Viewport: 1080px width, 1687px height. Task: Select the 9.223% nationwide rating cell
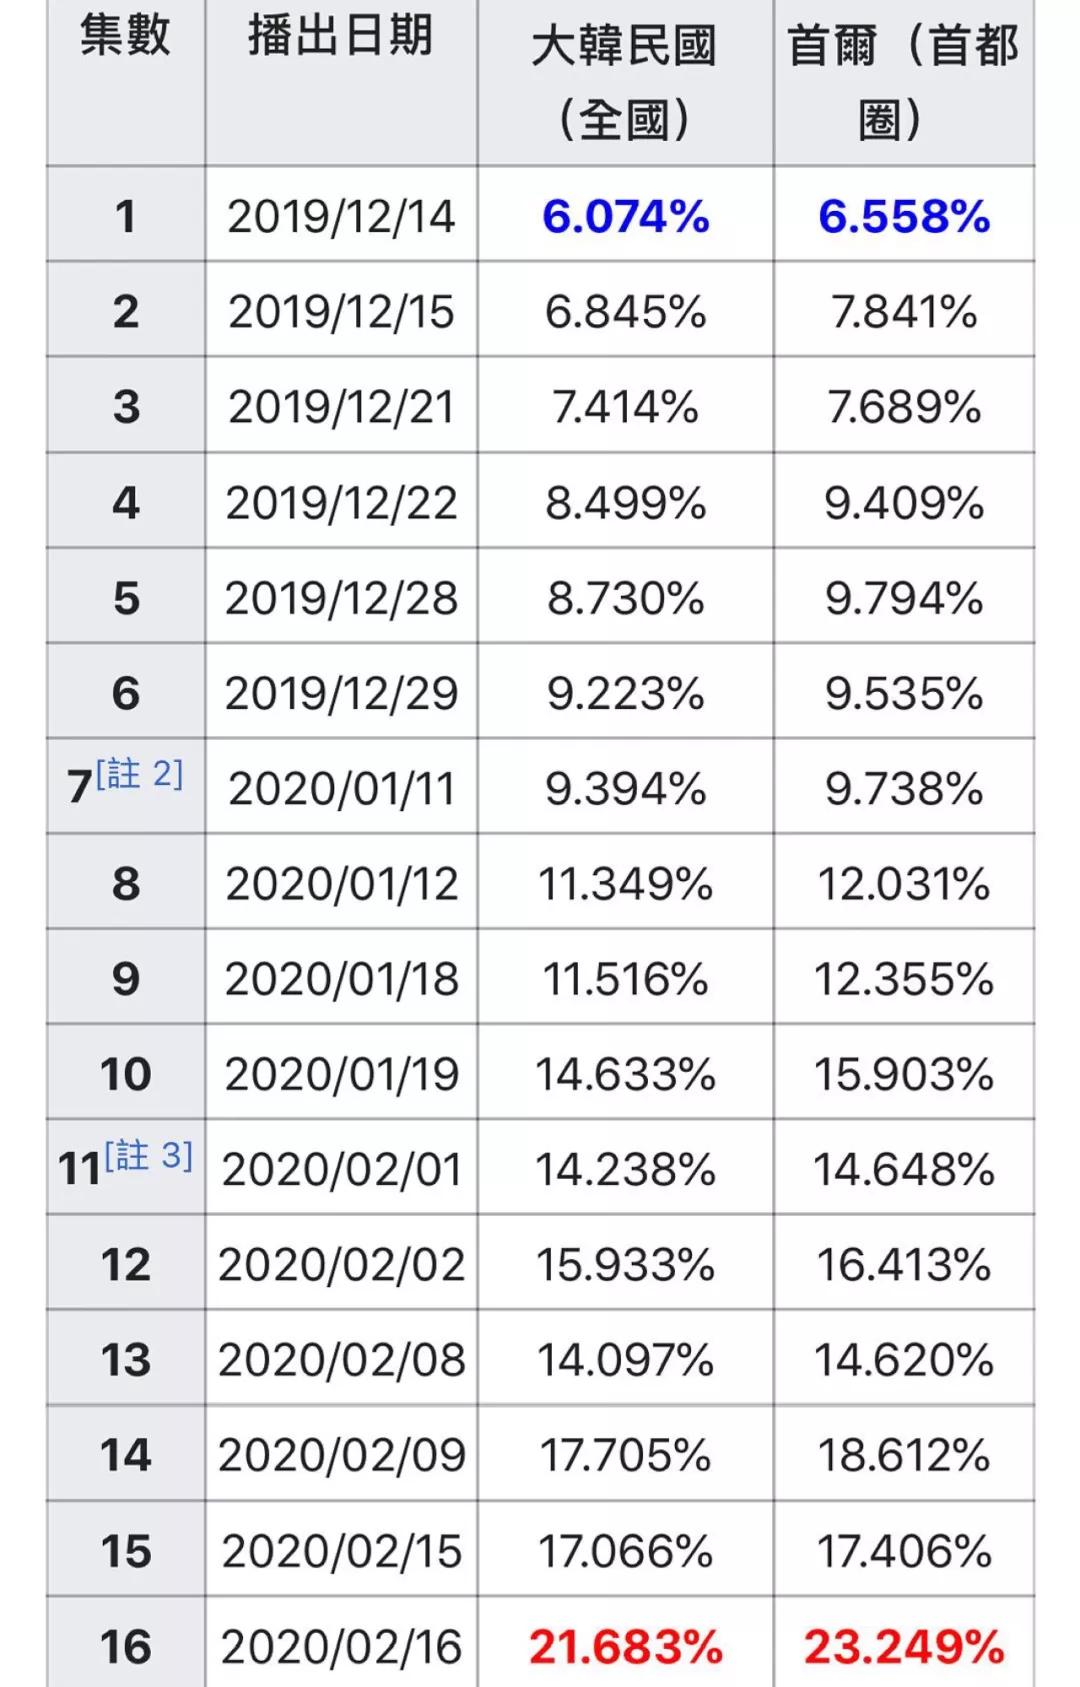point(625,693)
